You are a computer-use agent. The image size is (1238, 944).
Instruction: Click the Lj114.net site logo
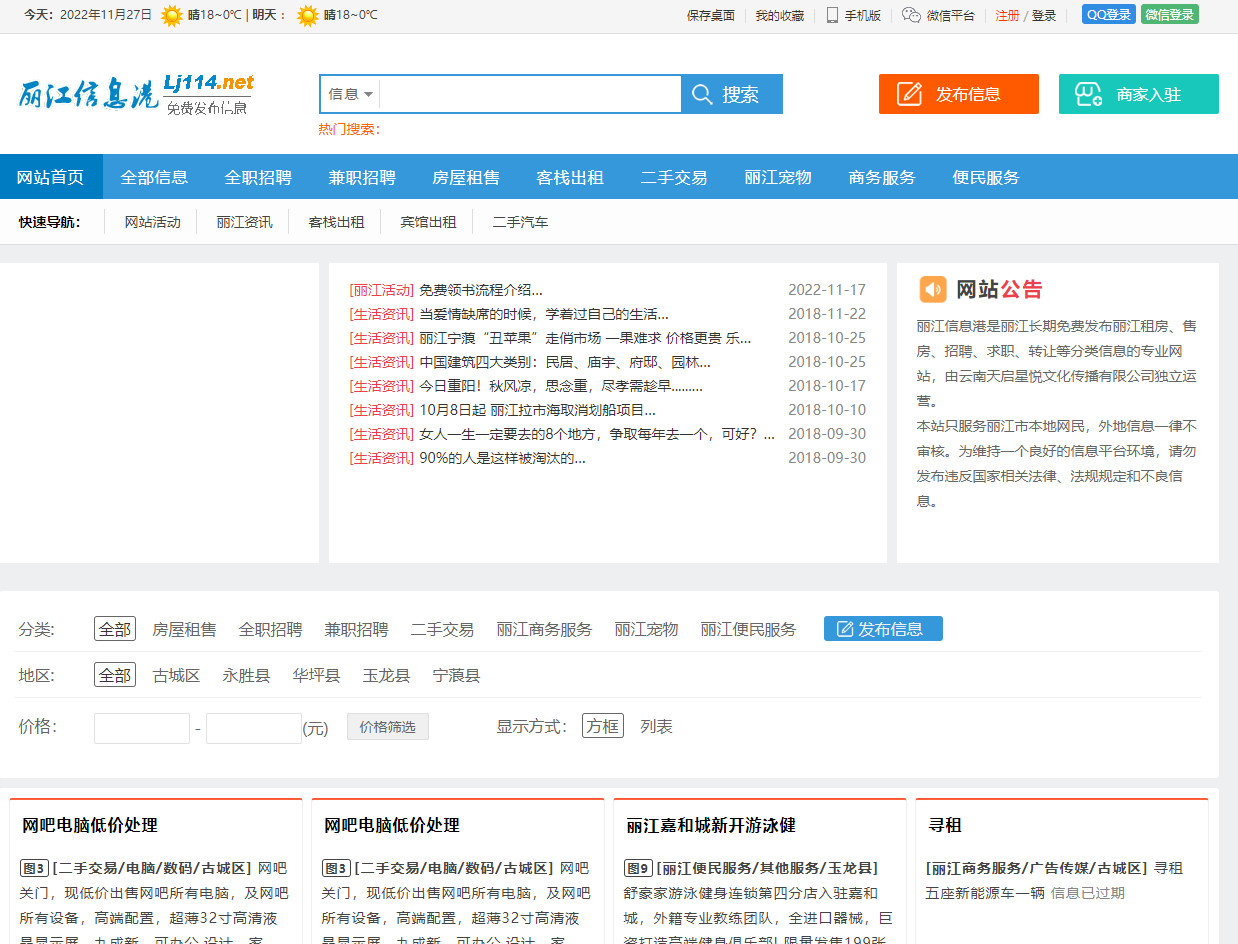[136, 95]
